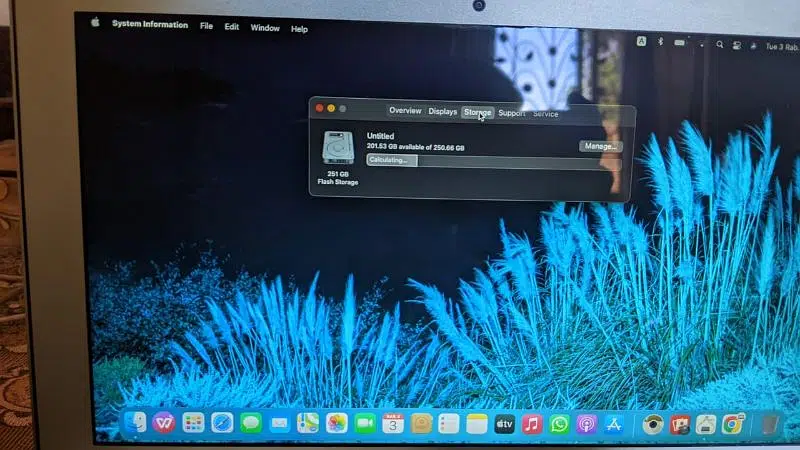Launch Google Chrome from the dock
This screenshot has height=450, width=800.
(733, 424)
